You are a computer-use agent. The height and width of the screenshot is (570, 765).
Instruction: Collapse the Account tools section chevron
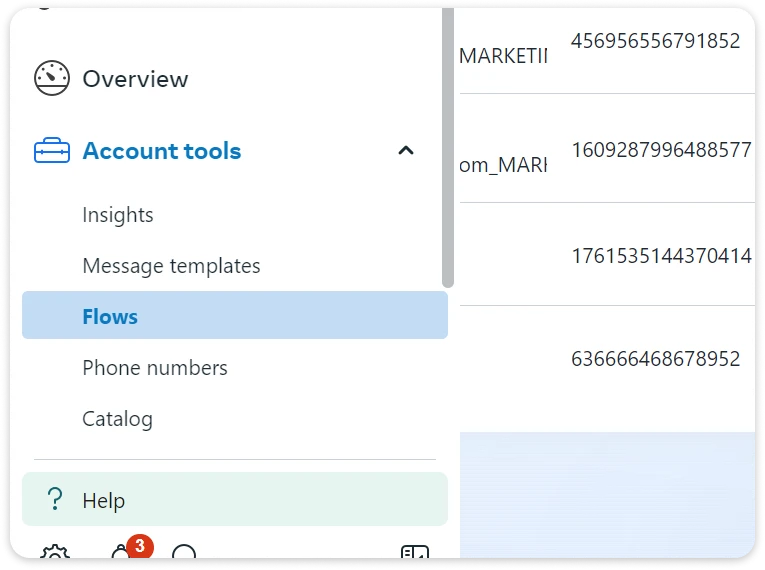405,151
